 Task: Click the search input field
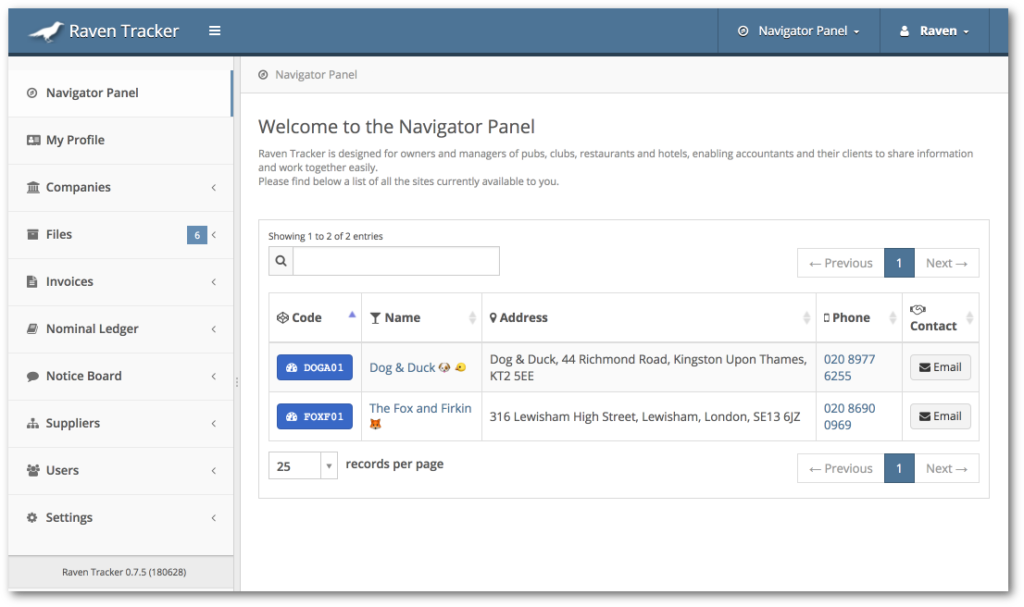tap(400, 261)
